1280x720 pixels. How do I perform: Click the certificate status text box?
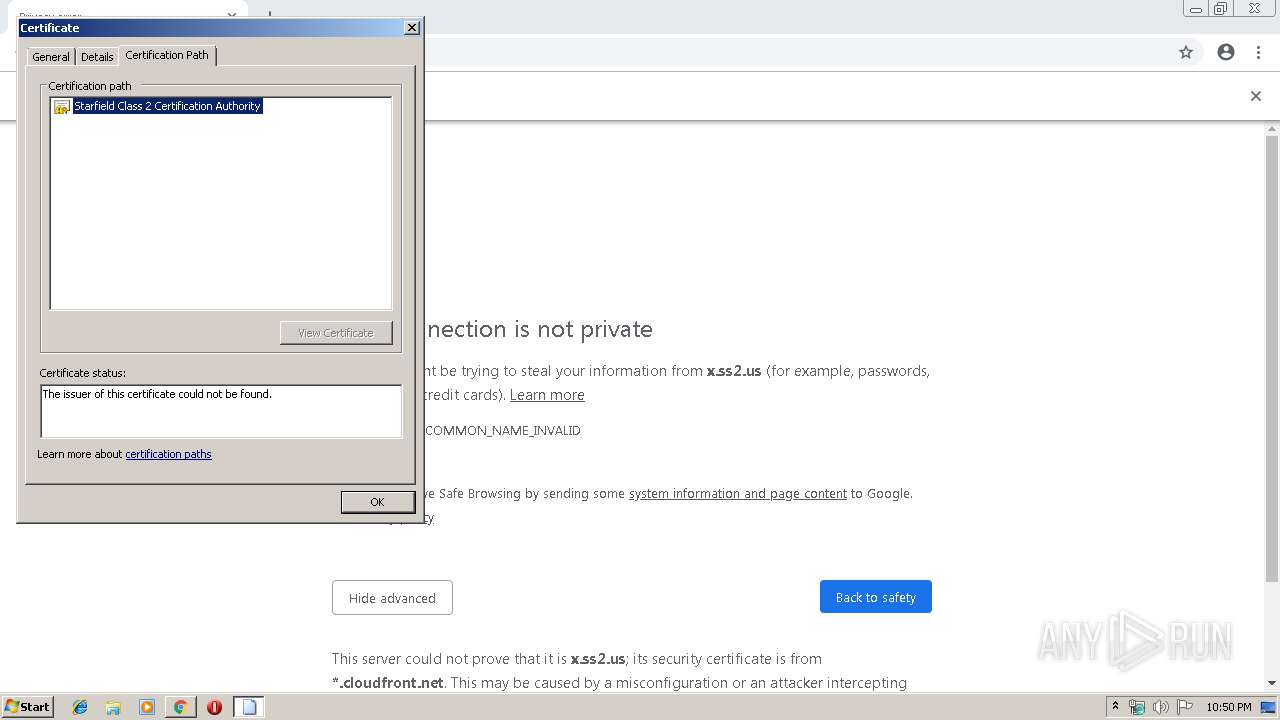click(x=221, y=411)
